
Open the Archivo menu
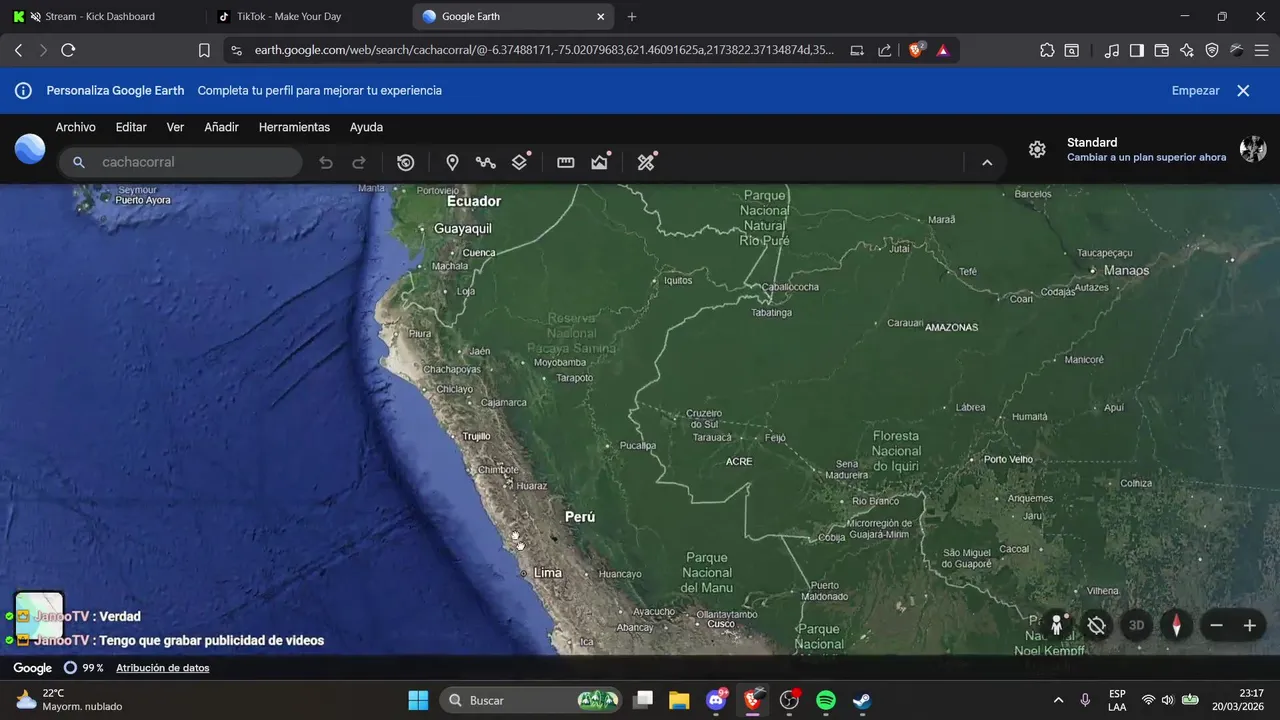click(76, 127)
